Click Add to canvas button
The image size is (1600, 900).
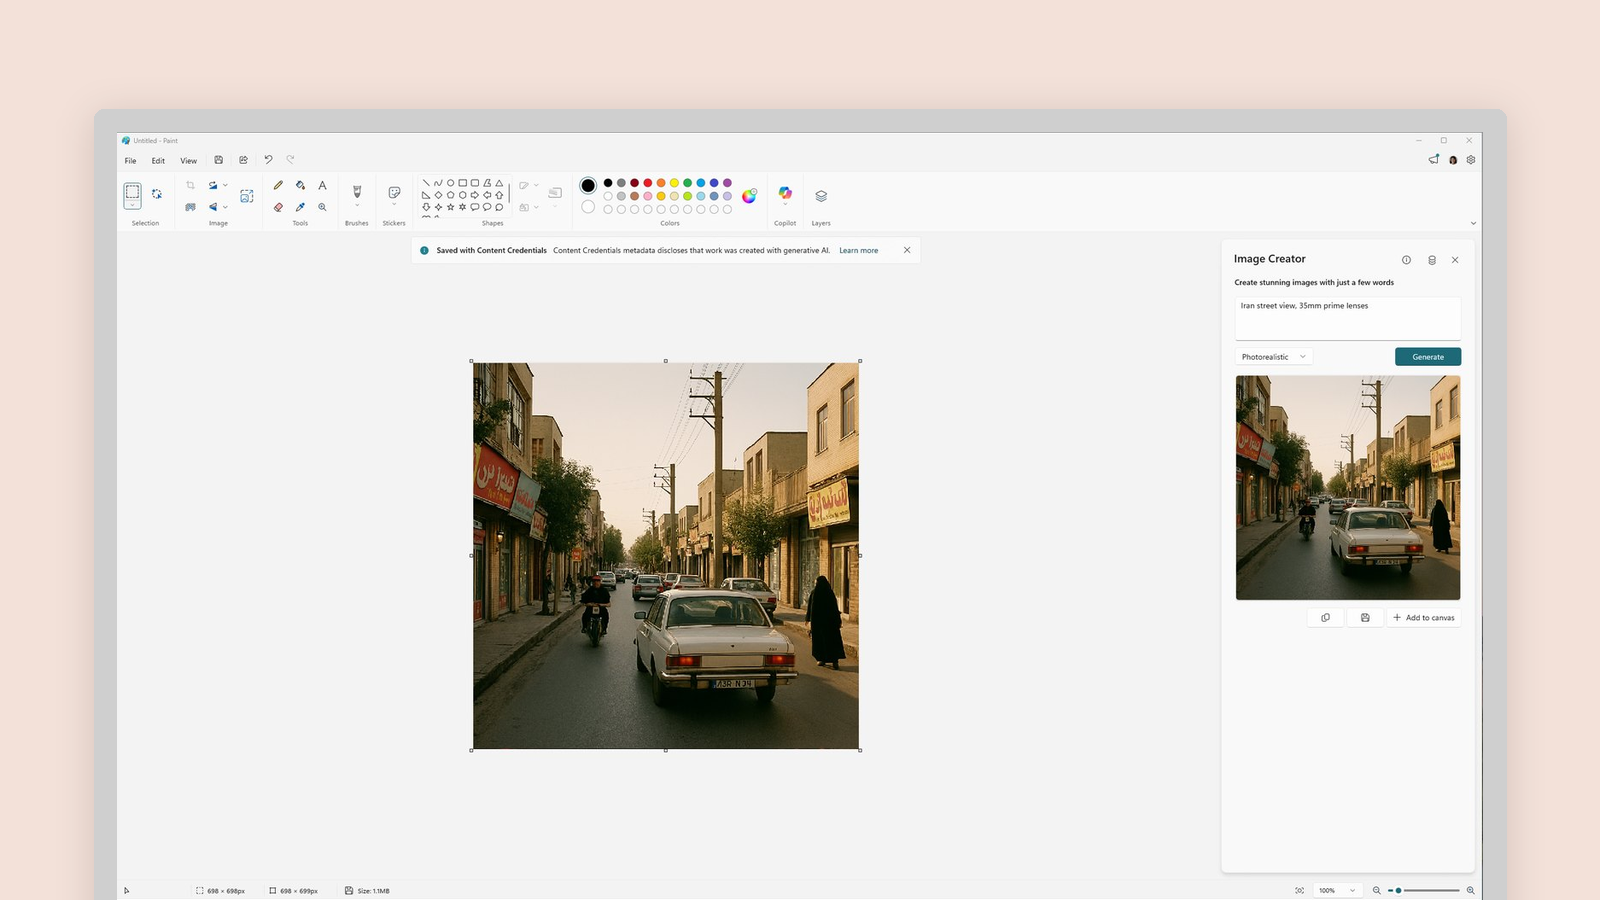pos(1424,618)
